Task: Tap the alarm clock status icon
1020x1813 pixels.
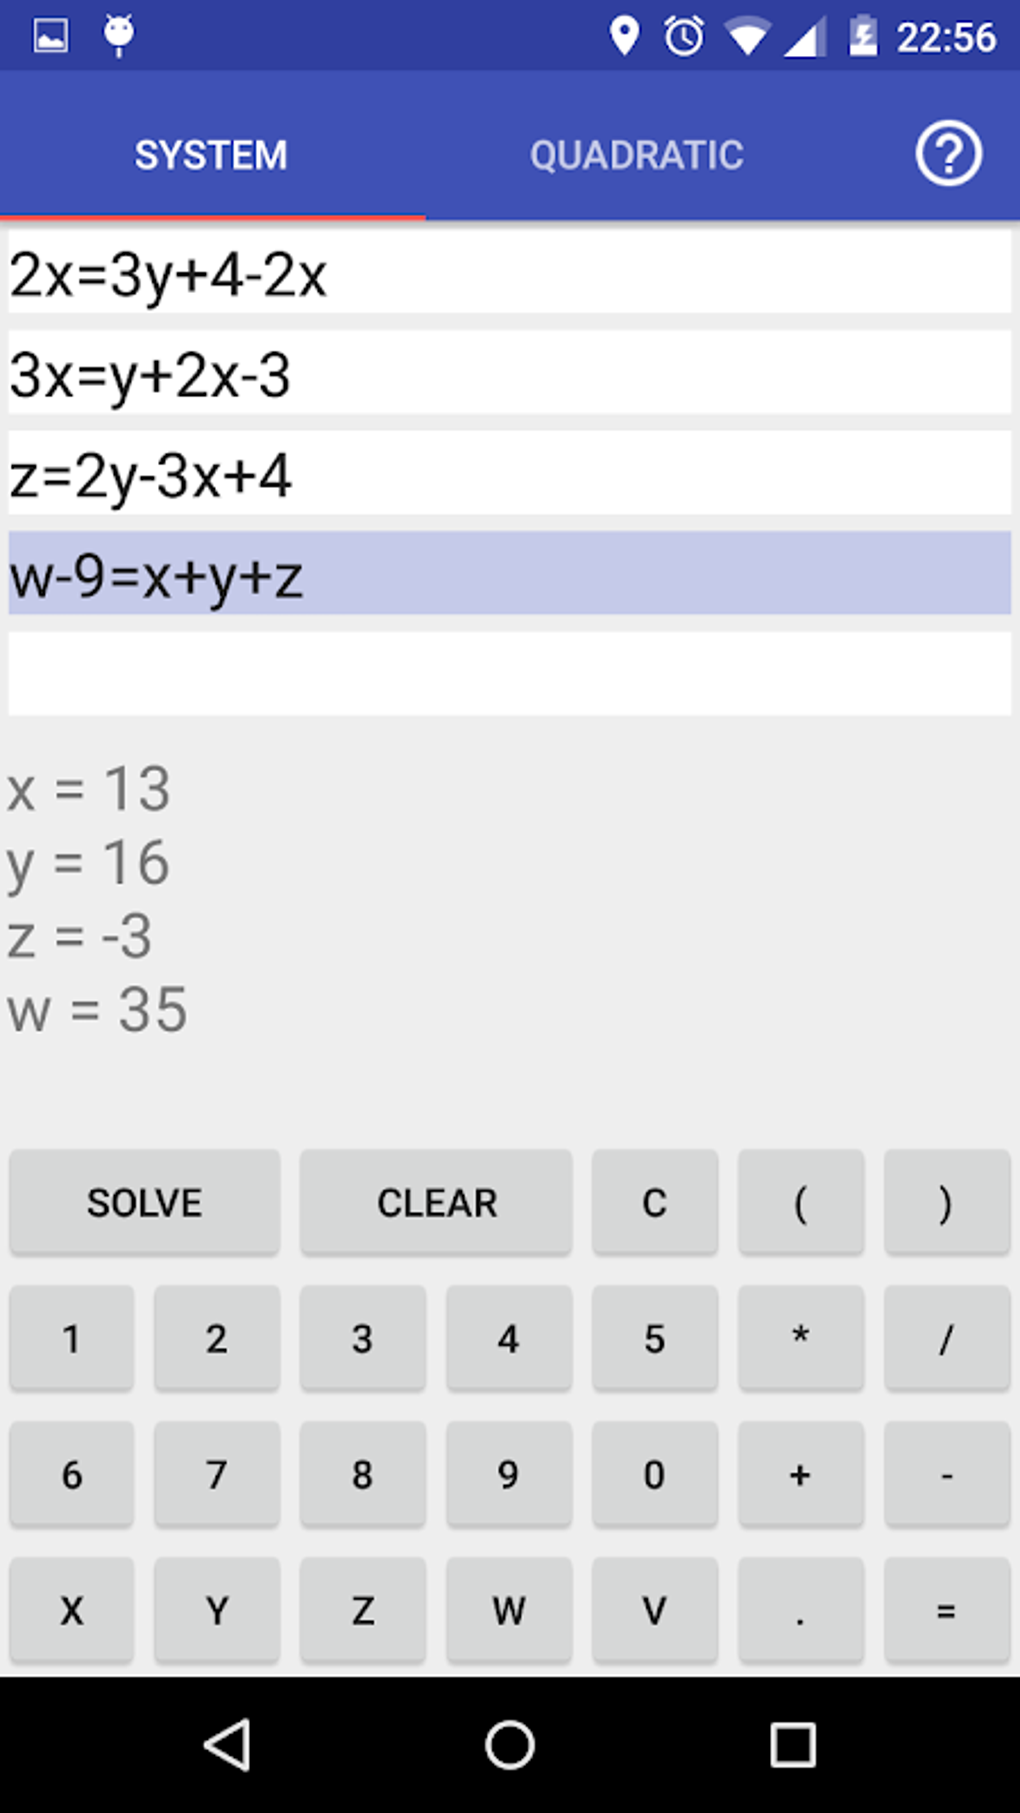Action: 684,37
